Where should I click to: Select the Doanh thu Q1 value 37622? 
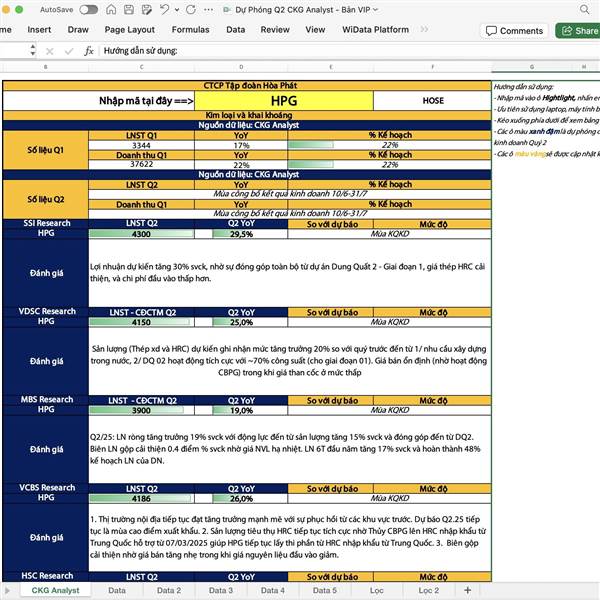point(141,165)
